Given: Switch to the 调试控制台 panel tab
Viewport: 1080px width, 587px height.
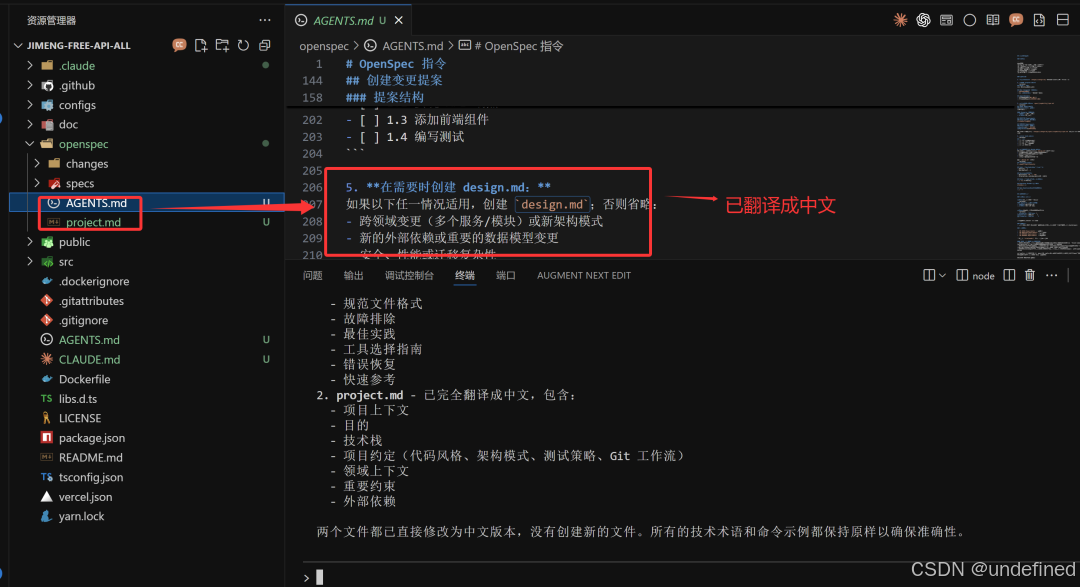Looking at the screenshot, I should pyautogui.click(x=409, y=276).
